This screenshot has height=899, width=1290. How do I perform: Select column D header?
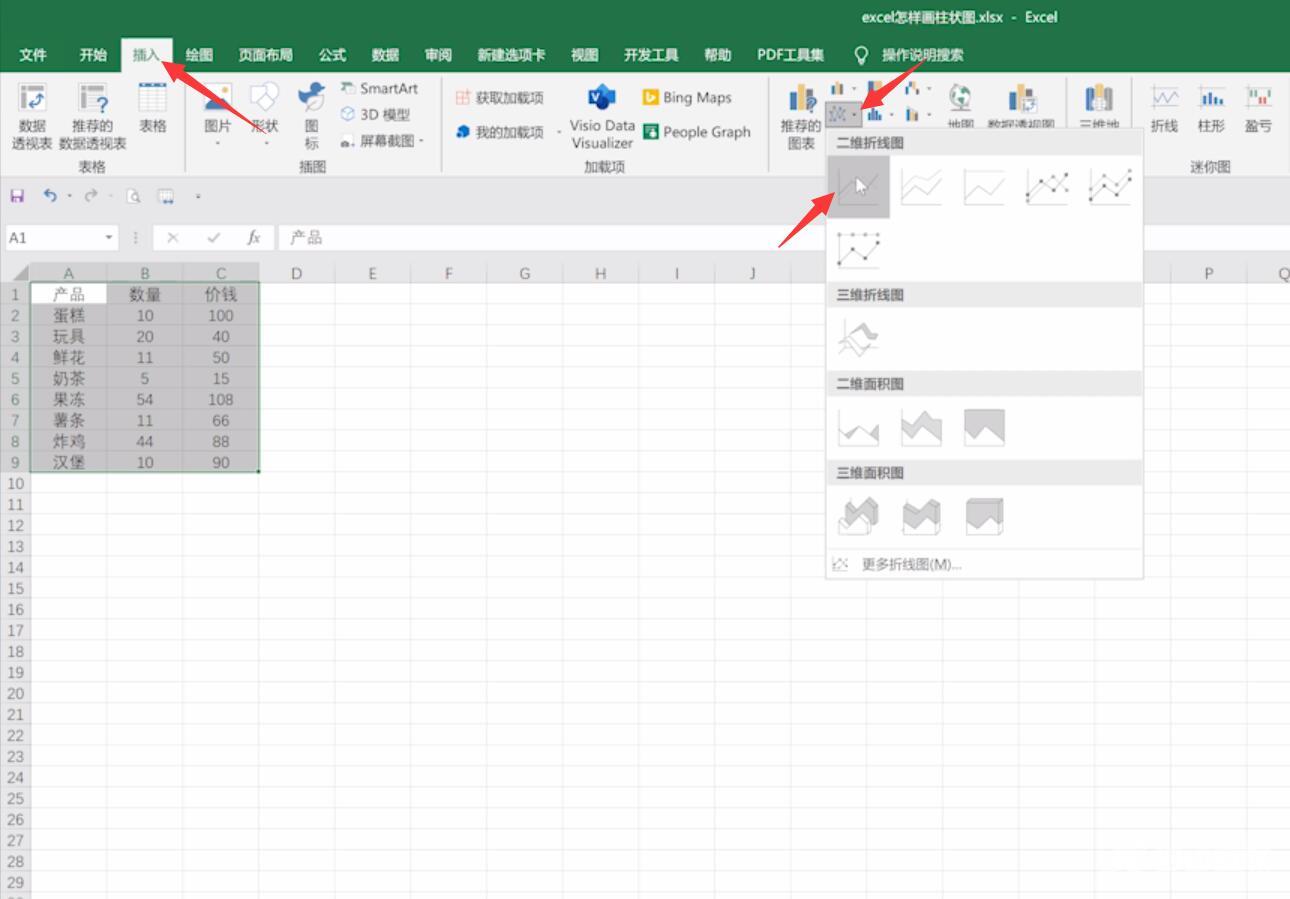[296, 273]
